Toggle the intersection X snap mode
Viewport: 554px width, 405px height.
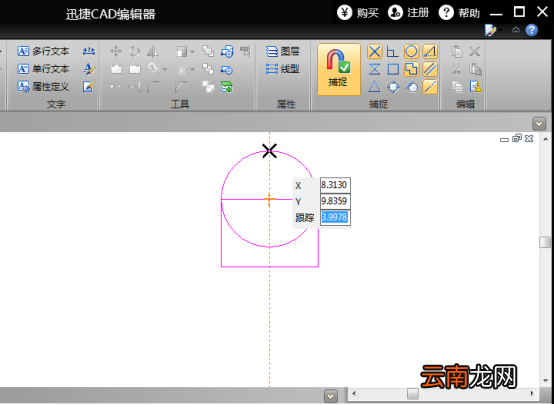click(375, 52)
